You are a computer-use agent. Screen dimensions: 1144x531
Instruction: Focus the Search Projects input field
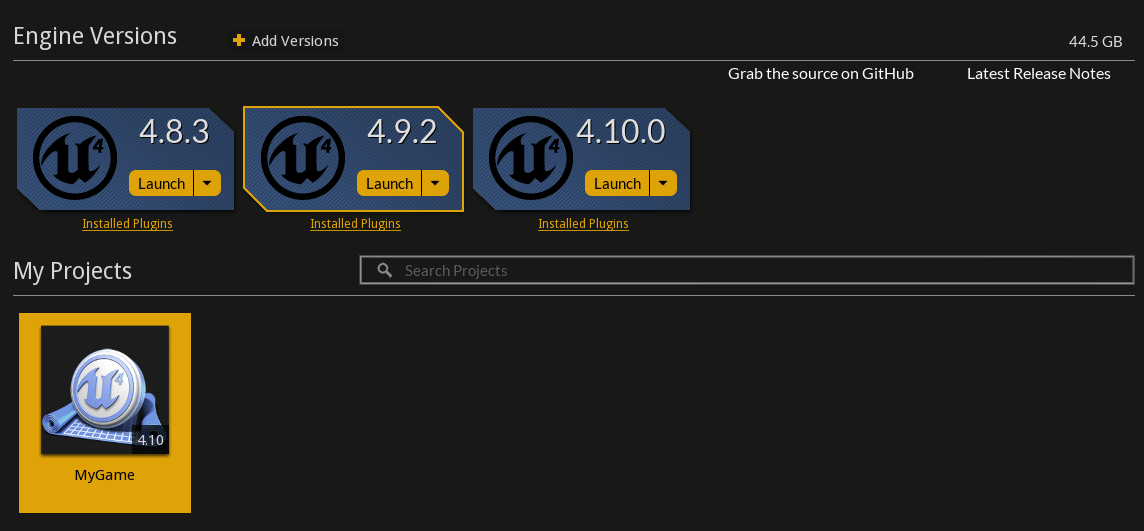747,270
